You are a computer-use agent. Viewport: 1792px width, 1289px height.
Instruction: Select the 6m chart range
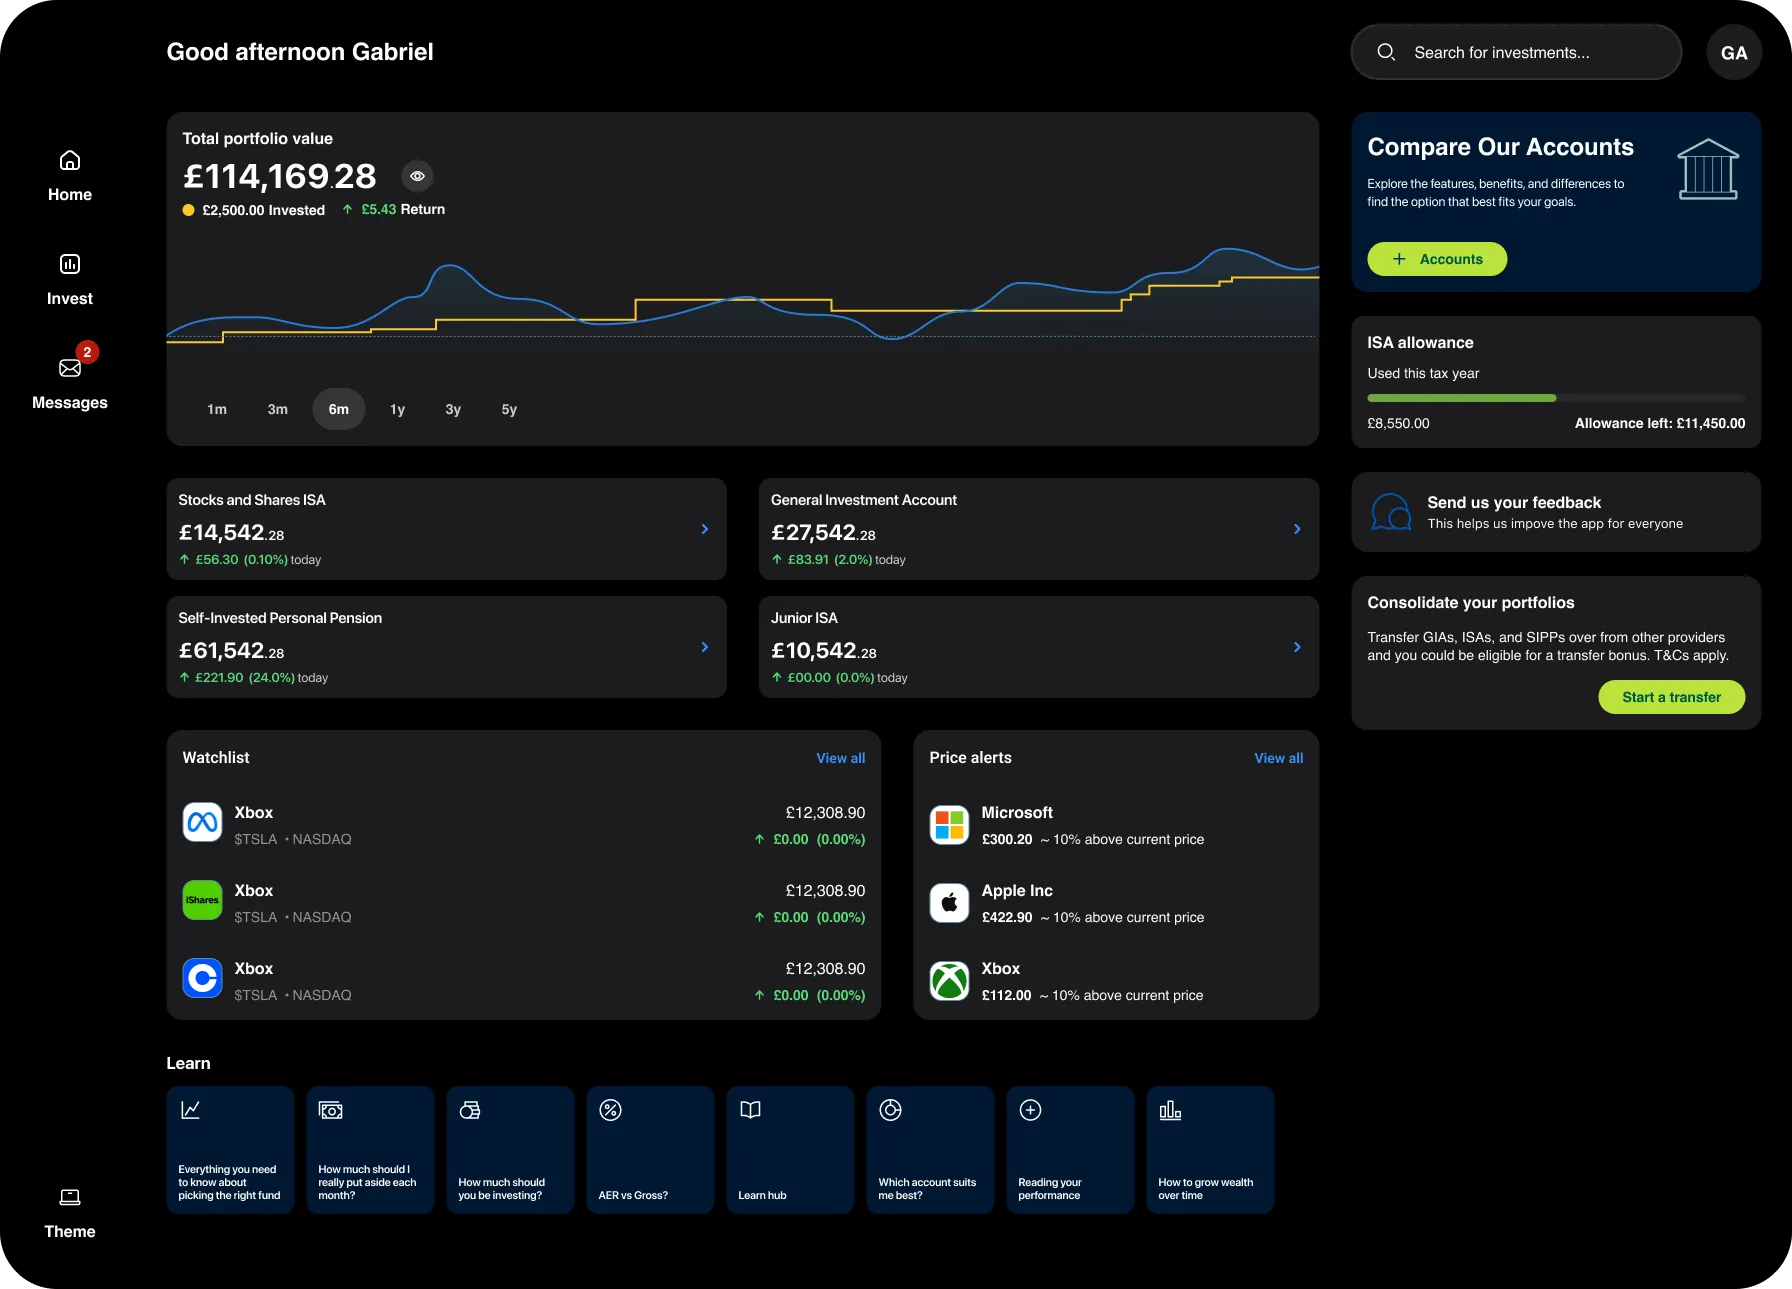tap(339, 409)
